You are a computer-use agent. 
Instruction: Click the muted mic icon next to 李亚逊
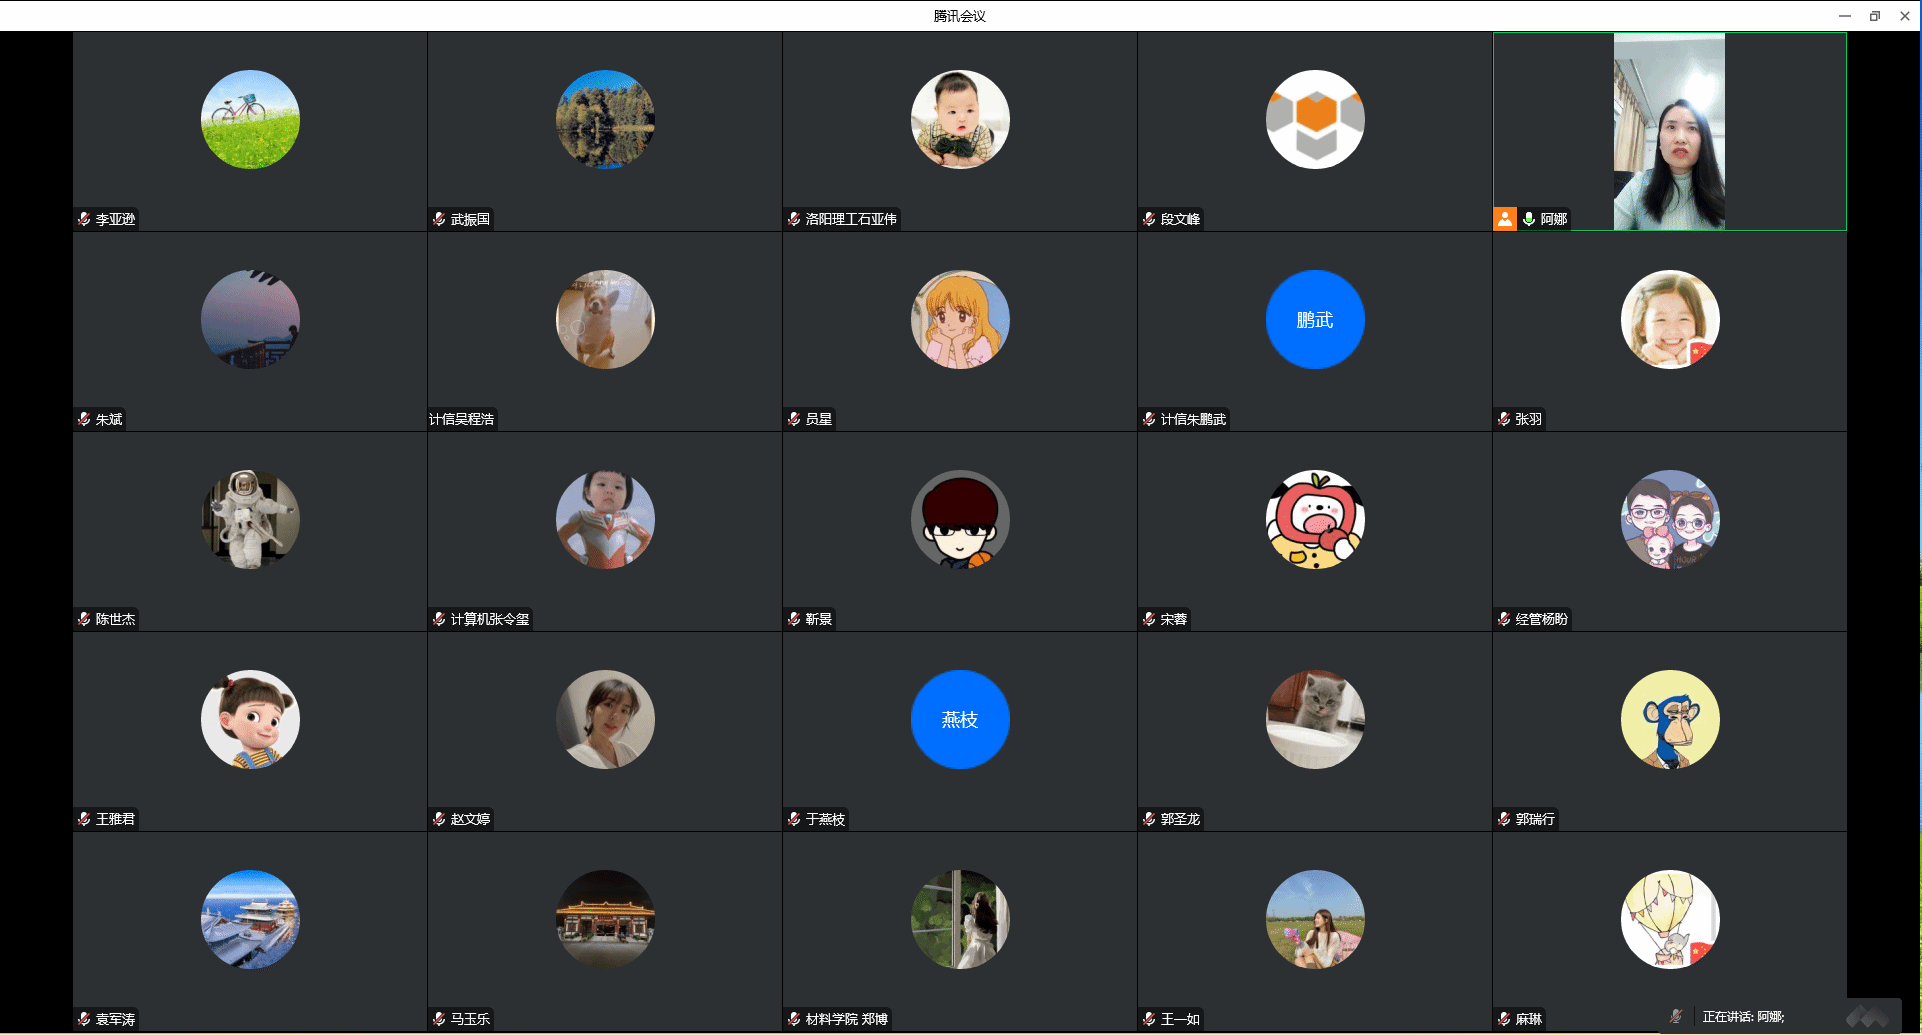(x=84, y=219)
